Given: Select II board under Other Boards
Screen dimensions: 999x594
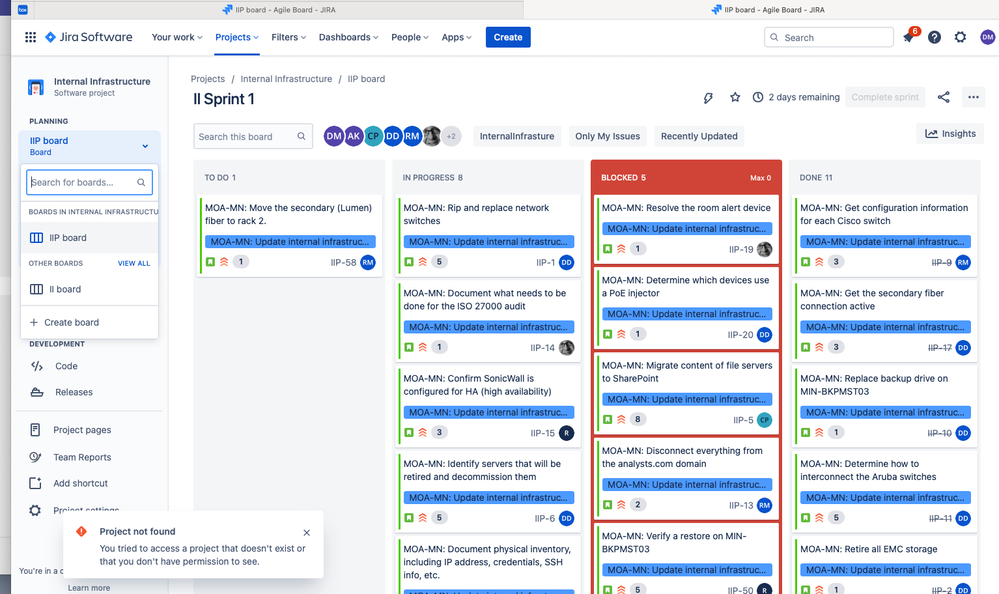Looking at the screenshot, I should click(x=89, y=289).
